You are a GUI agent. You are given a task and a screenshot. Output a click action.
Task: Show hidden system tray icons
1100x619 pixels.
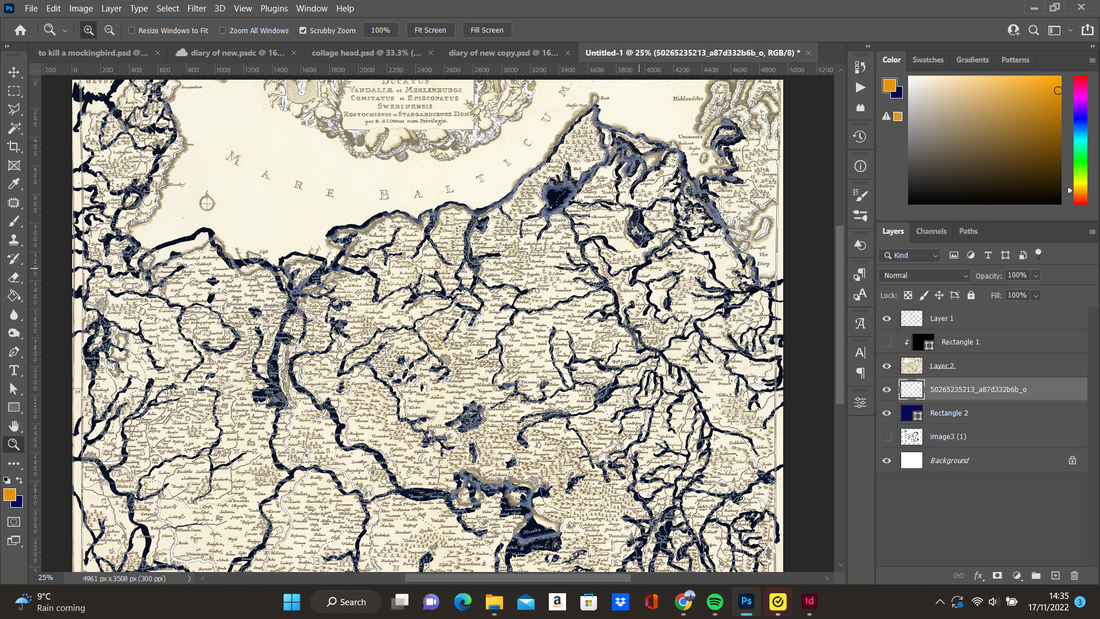tap(939, 602)
